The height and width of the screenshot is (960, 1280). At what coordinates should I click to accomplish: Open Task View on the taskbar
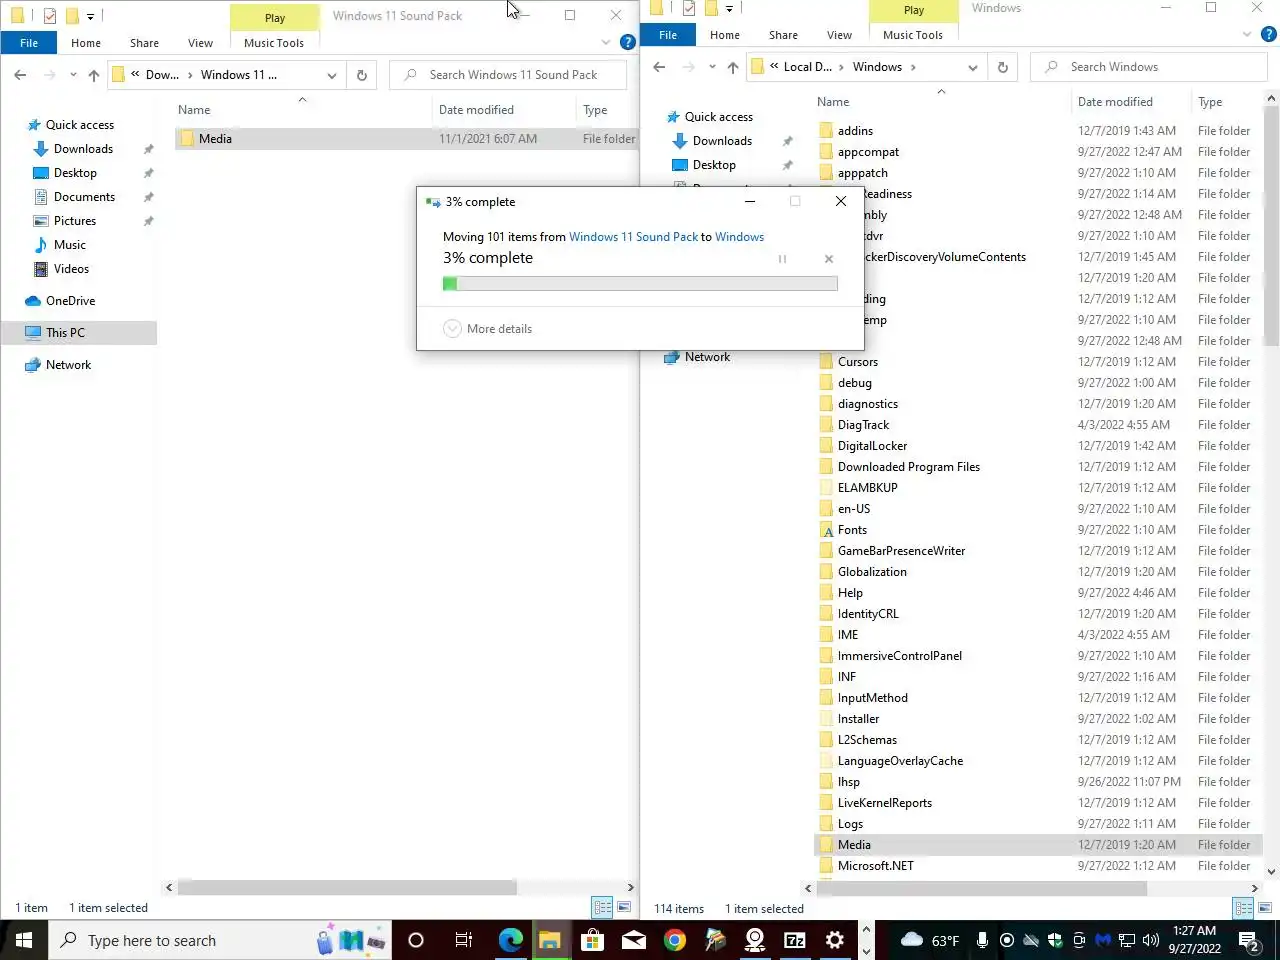click(464, 940)
